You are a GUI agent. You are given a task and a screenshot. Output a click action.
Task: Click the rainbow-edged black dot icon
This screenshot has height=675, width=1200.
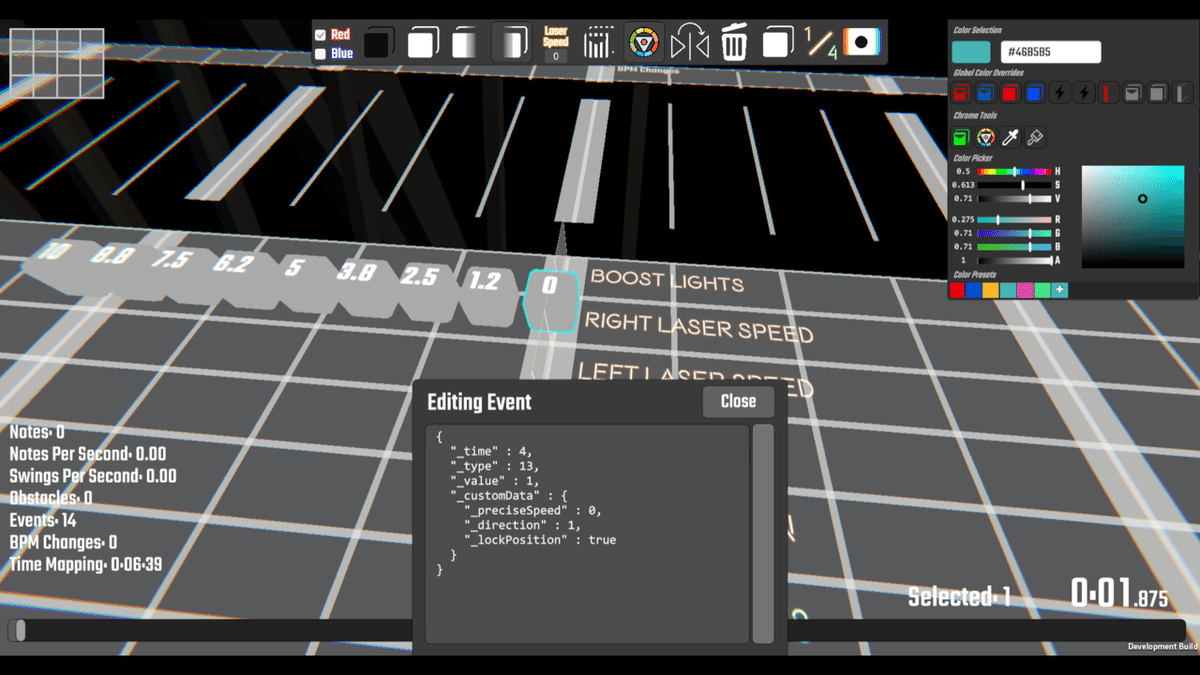[861, 44]
